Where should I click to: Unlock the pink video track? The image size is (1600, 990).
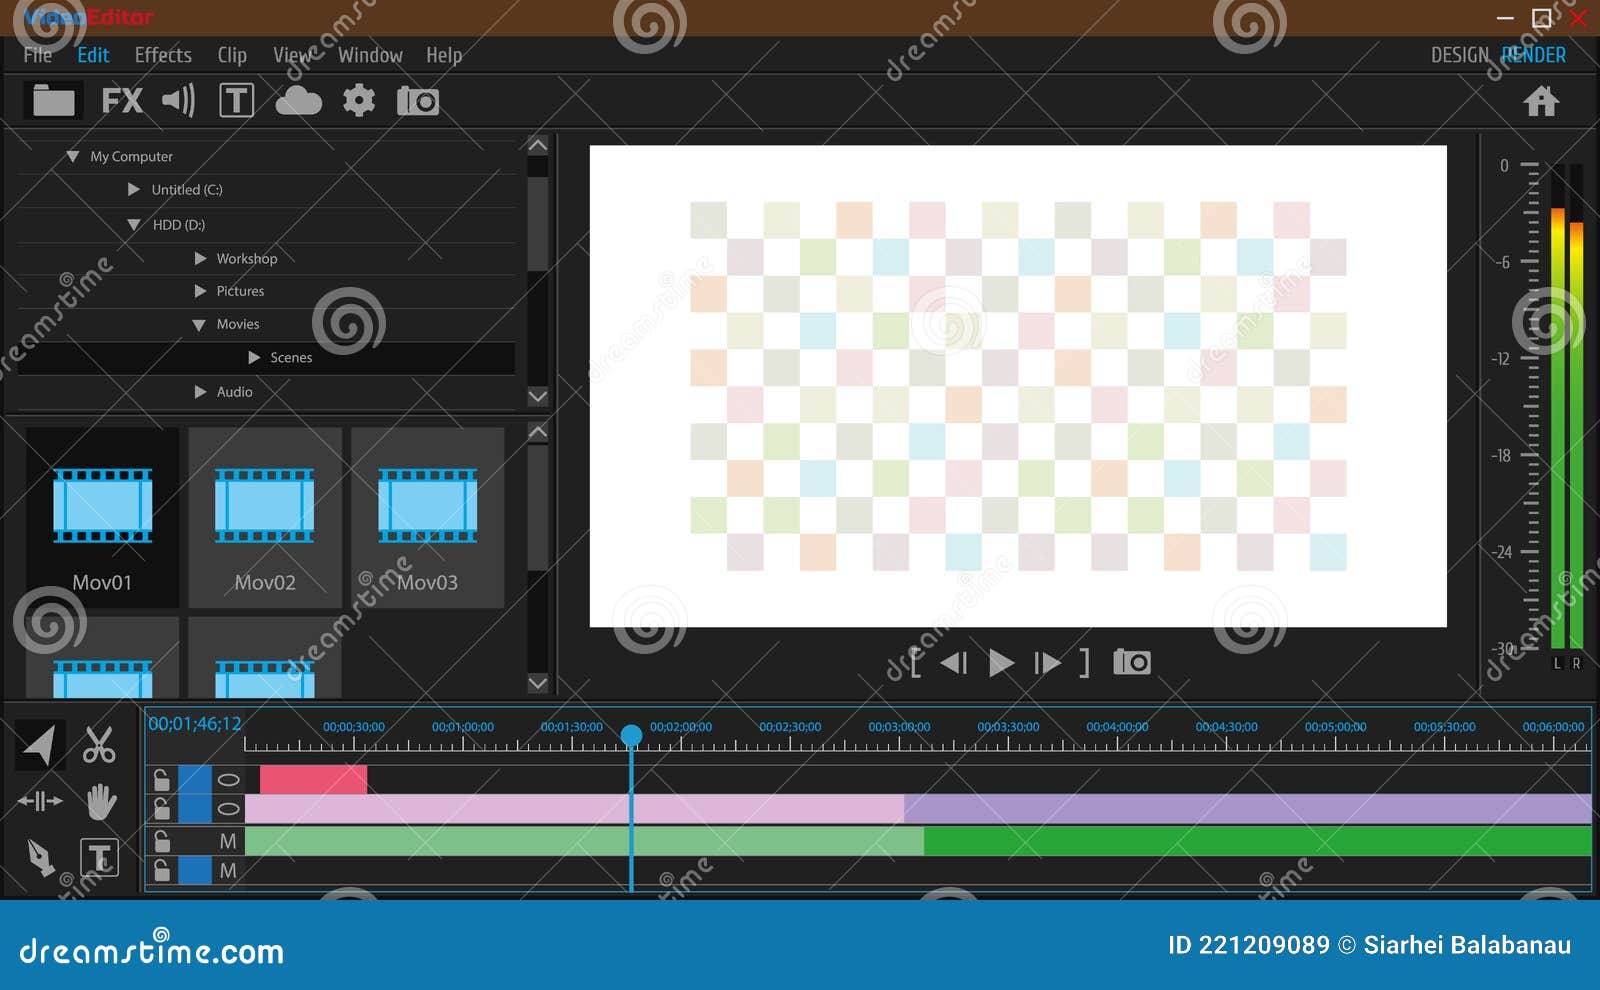tap(162, 808)
